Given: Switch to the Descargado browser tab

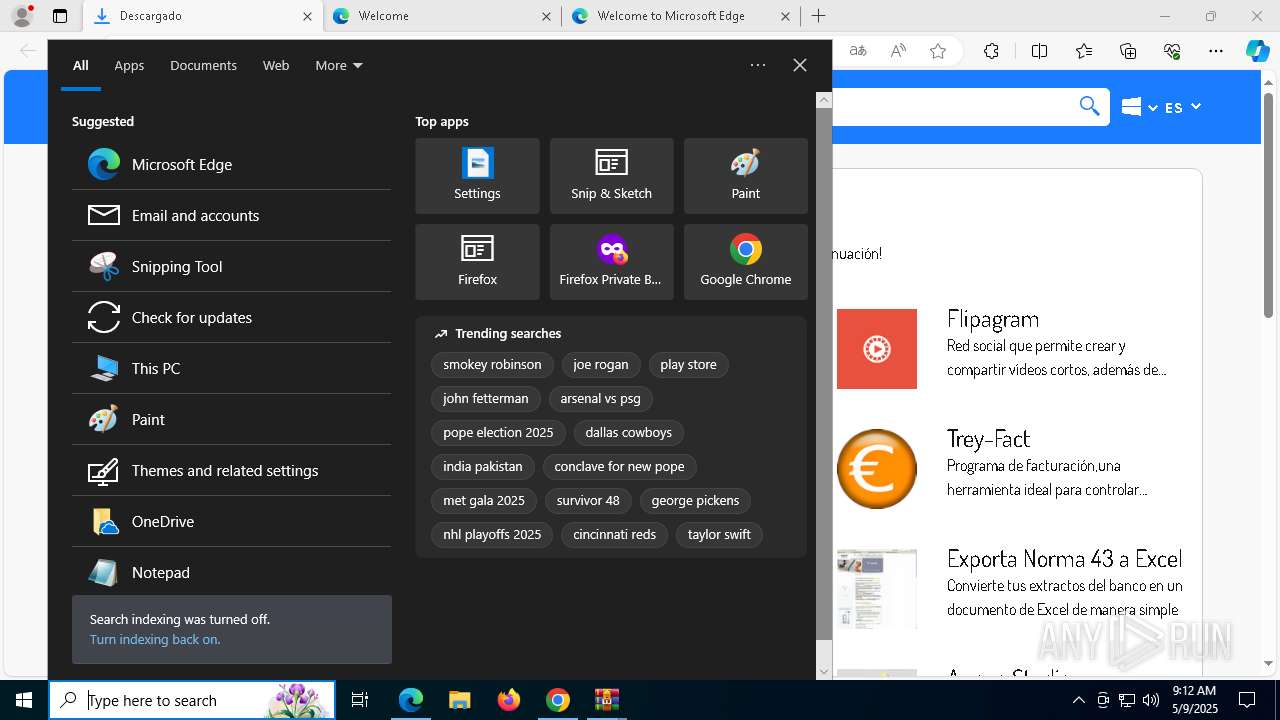Looking at the screenshot, I should pos(202,16).
